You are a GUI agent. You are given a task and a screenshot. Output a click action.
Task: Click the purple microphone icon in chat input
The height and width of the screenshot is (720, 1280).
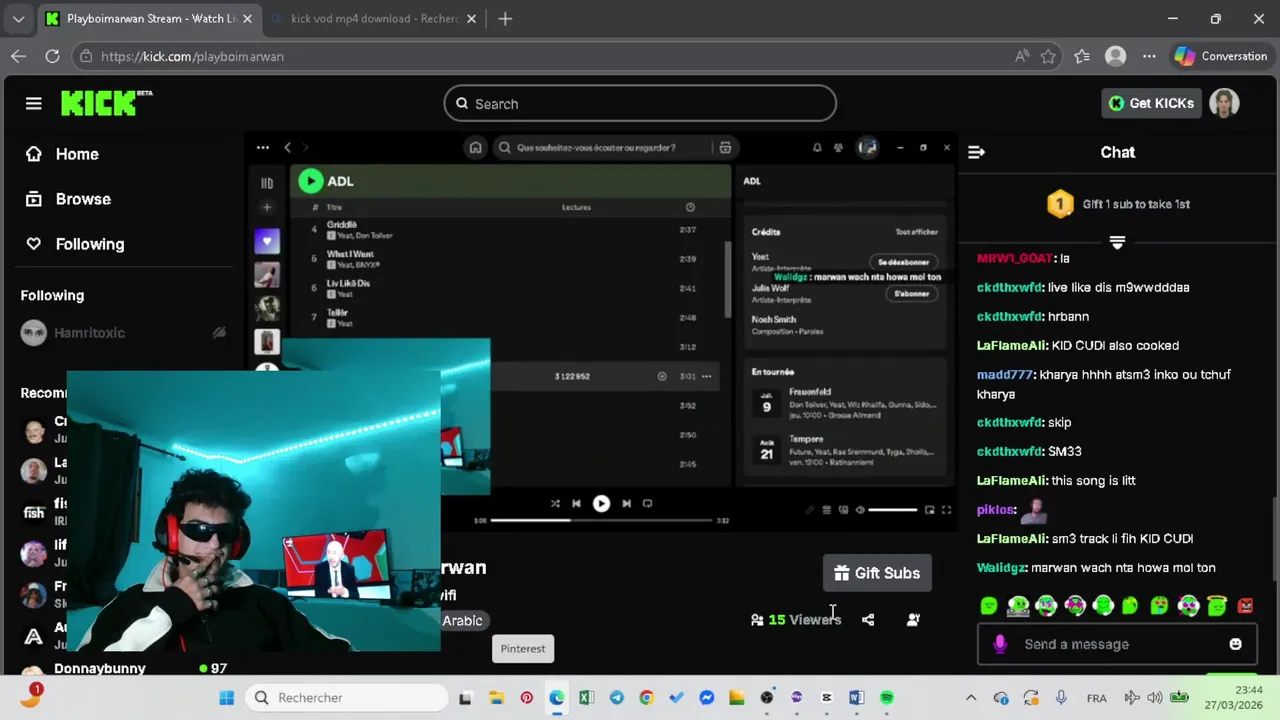1000,644
